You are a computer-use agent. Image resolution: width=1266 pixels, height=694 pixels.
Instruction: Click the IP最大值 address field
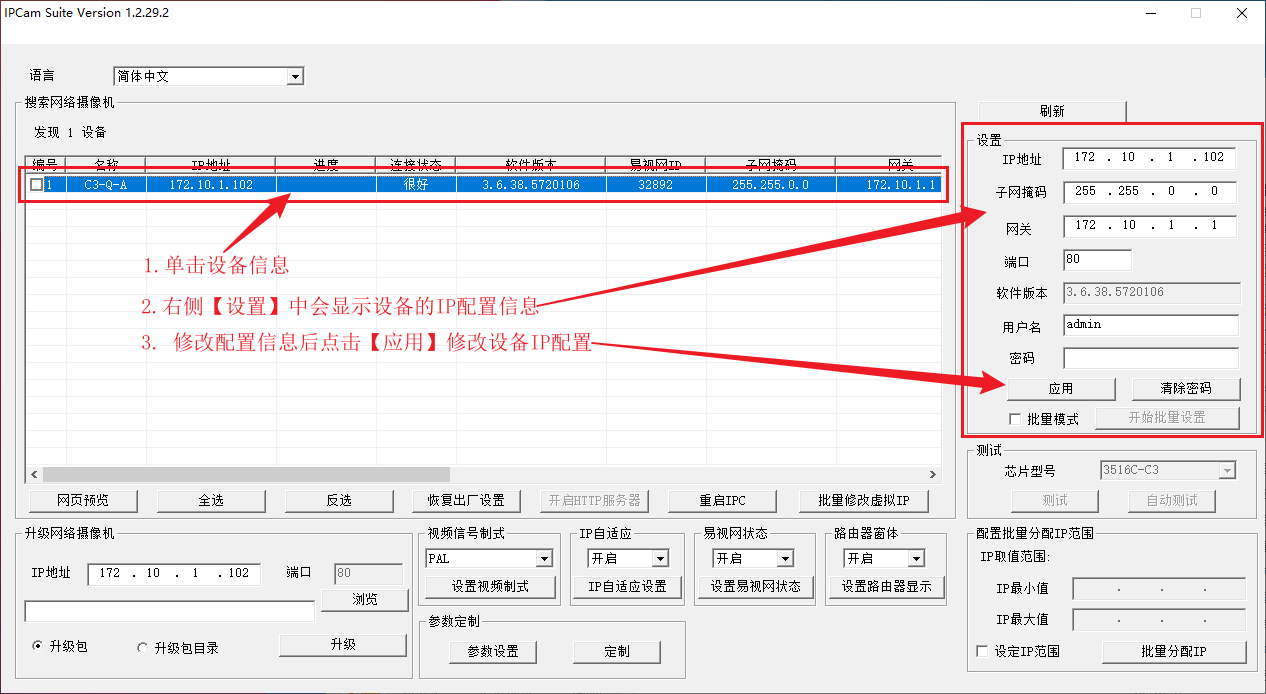pyautogui.click(x=1159, y=620)
